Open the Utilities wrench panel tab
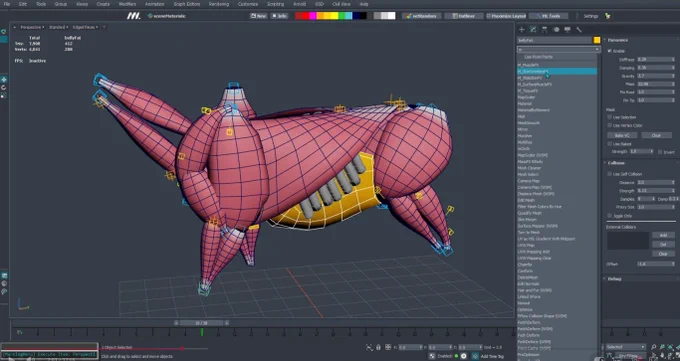The height and width of the screenshot is (361, 680). pyautogui.click(x=579, y=30)
